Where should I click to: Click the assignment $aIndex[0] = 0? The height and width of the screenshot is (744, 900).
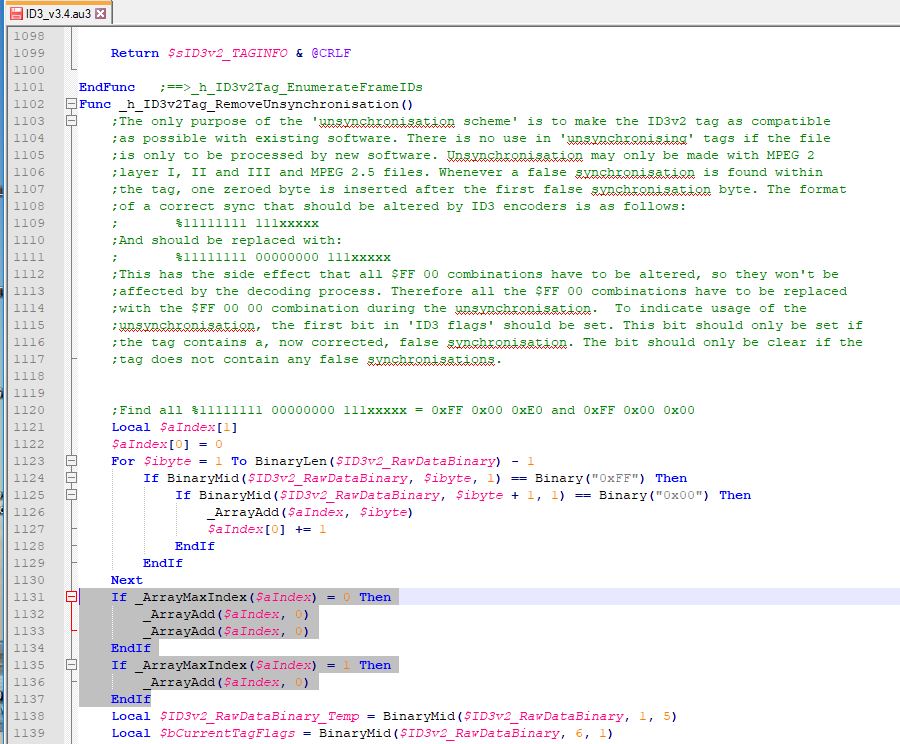tap(167, 444)
